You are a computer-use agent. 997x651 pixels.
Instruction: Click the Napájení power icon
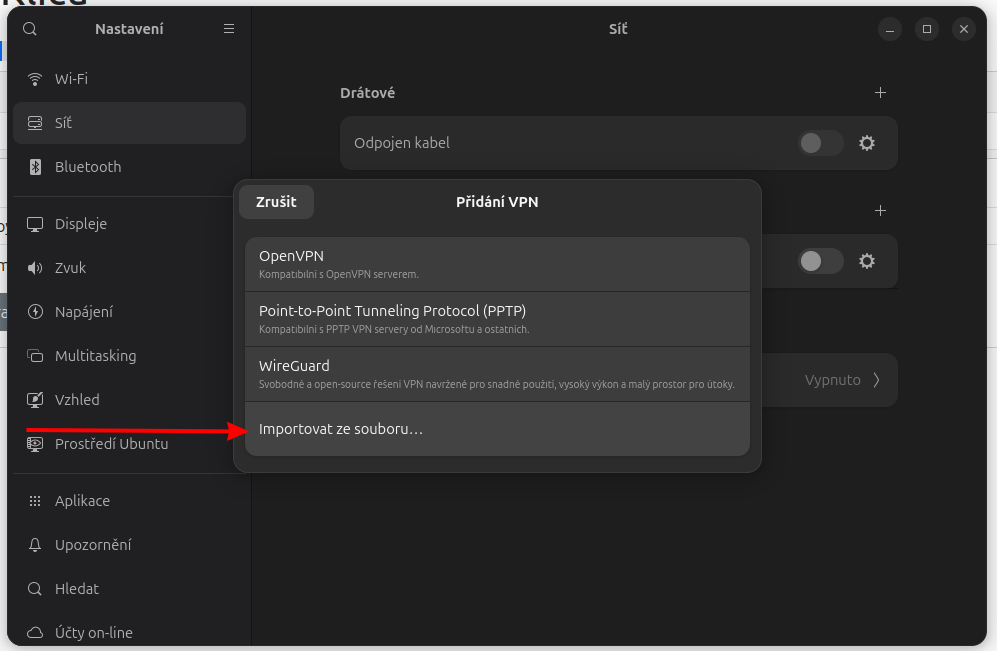[x=35, y=312]
